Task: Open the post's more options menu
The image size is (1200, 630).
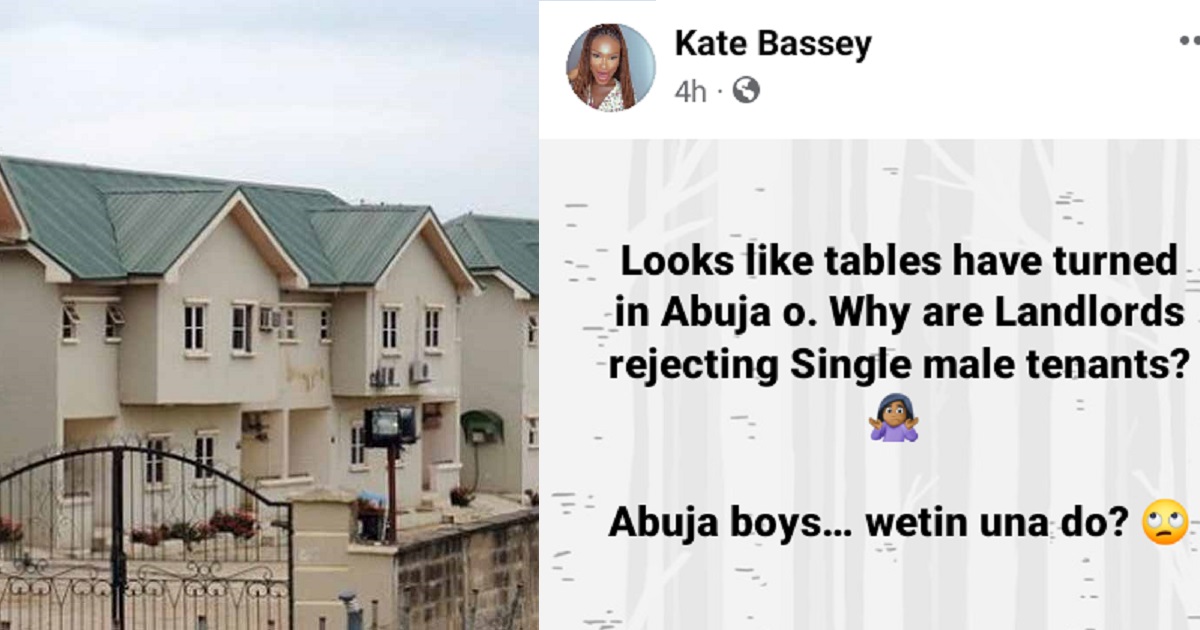Action: (1188, 43)
